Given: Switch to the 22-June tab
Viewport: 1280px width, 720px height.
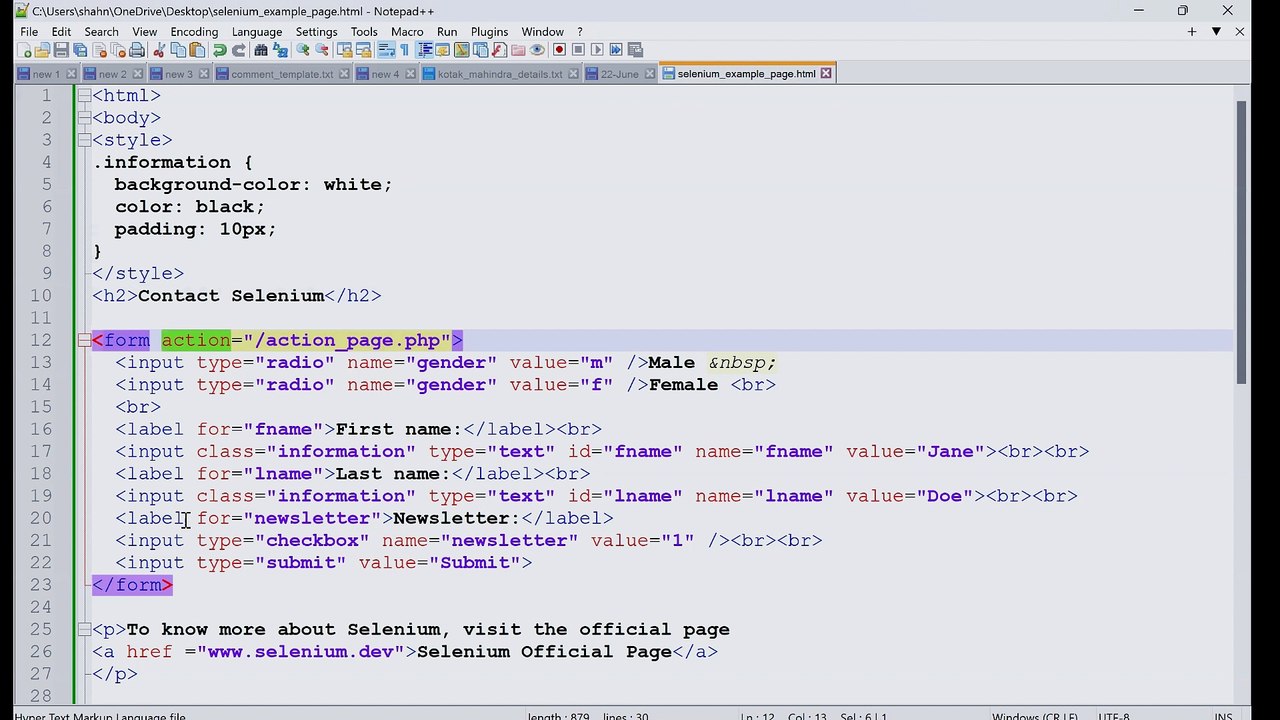Looking at the screenshot, I should (x=619, y=74).
